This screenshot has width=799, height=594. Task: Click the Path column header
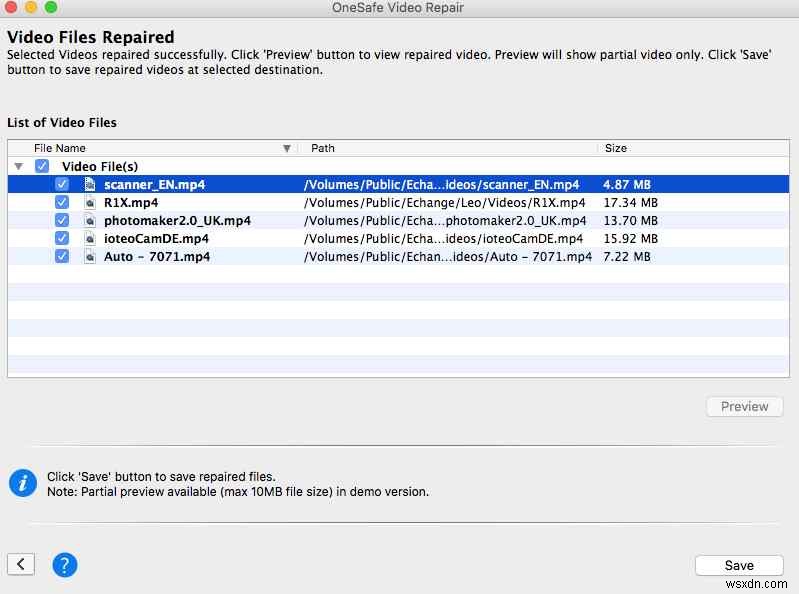323,148
